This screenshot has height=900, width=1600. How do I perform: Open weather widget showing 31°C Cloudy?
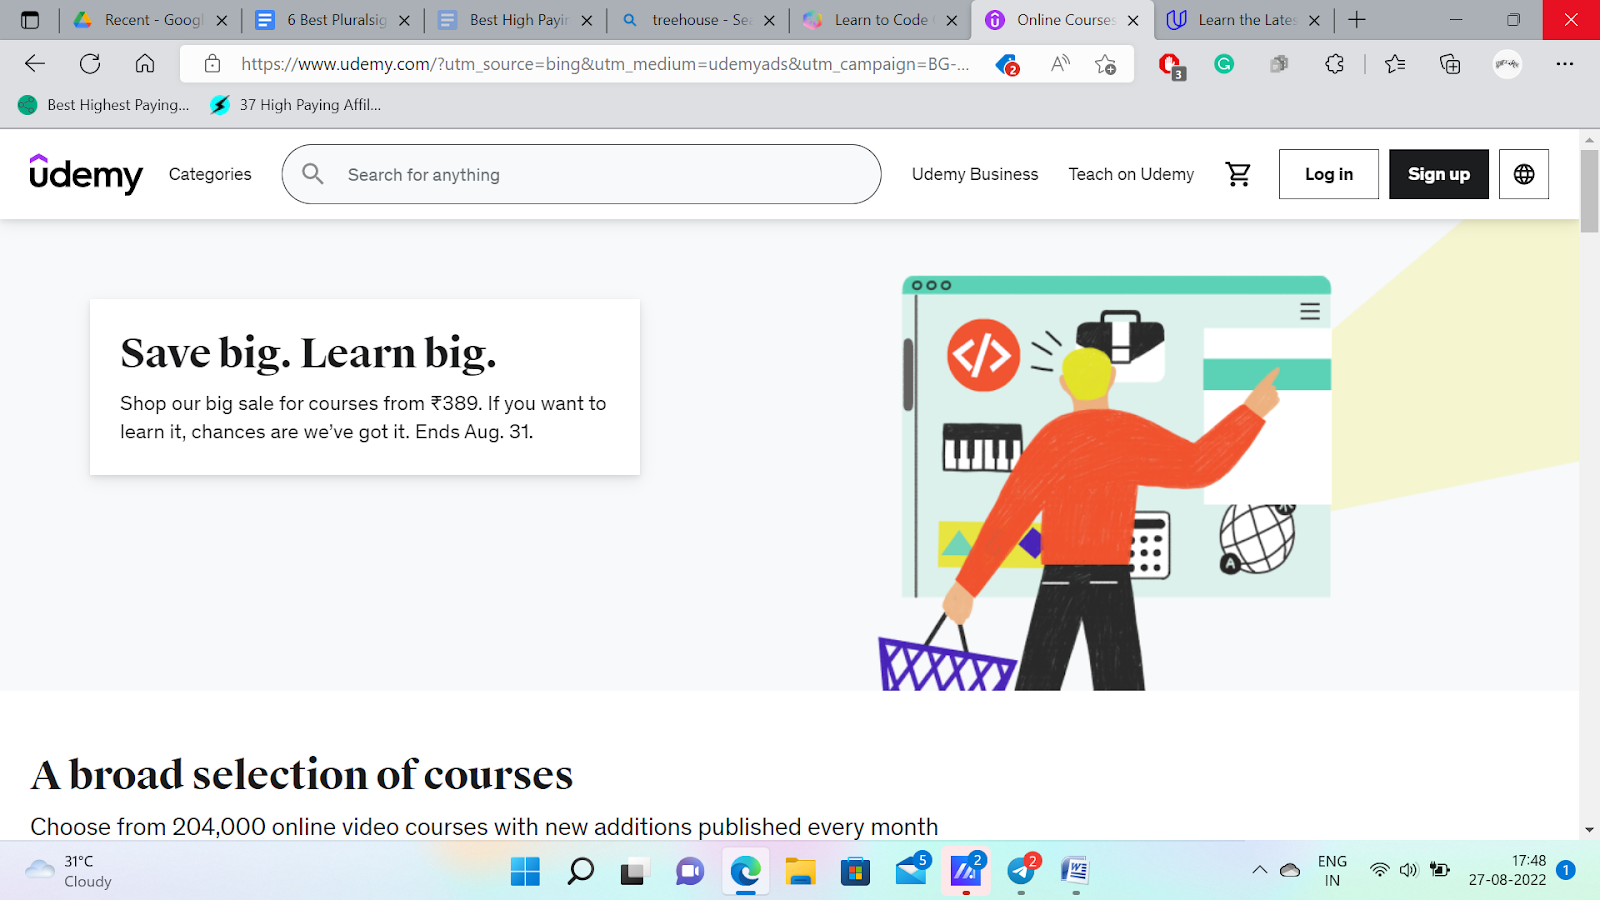point(70,871)
